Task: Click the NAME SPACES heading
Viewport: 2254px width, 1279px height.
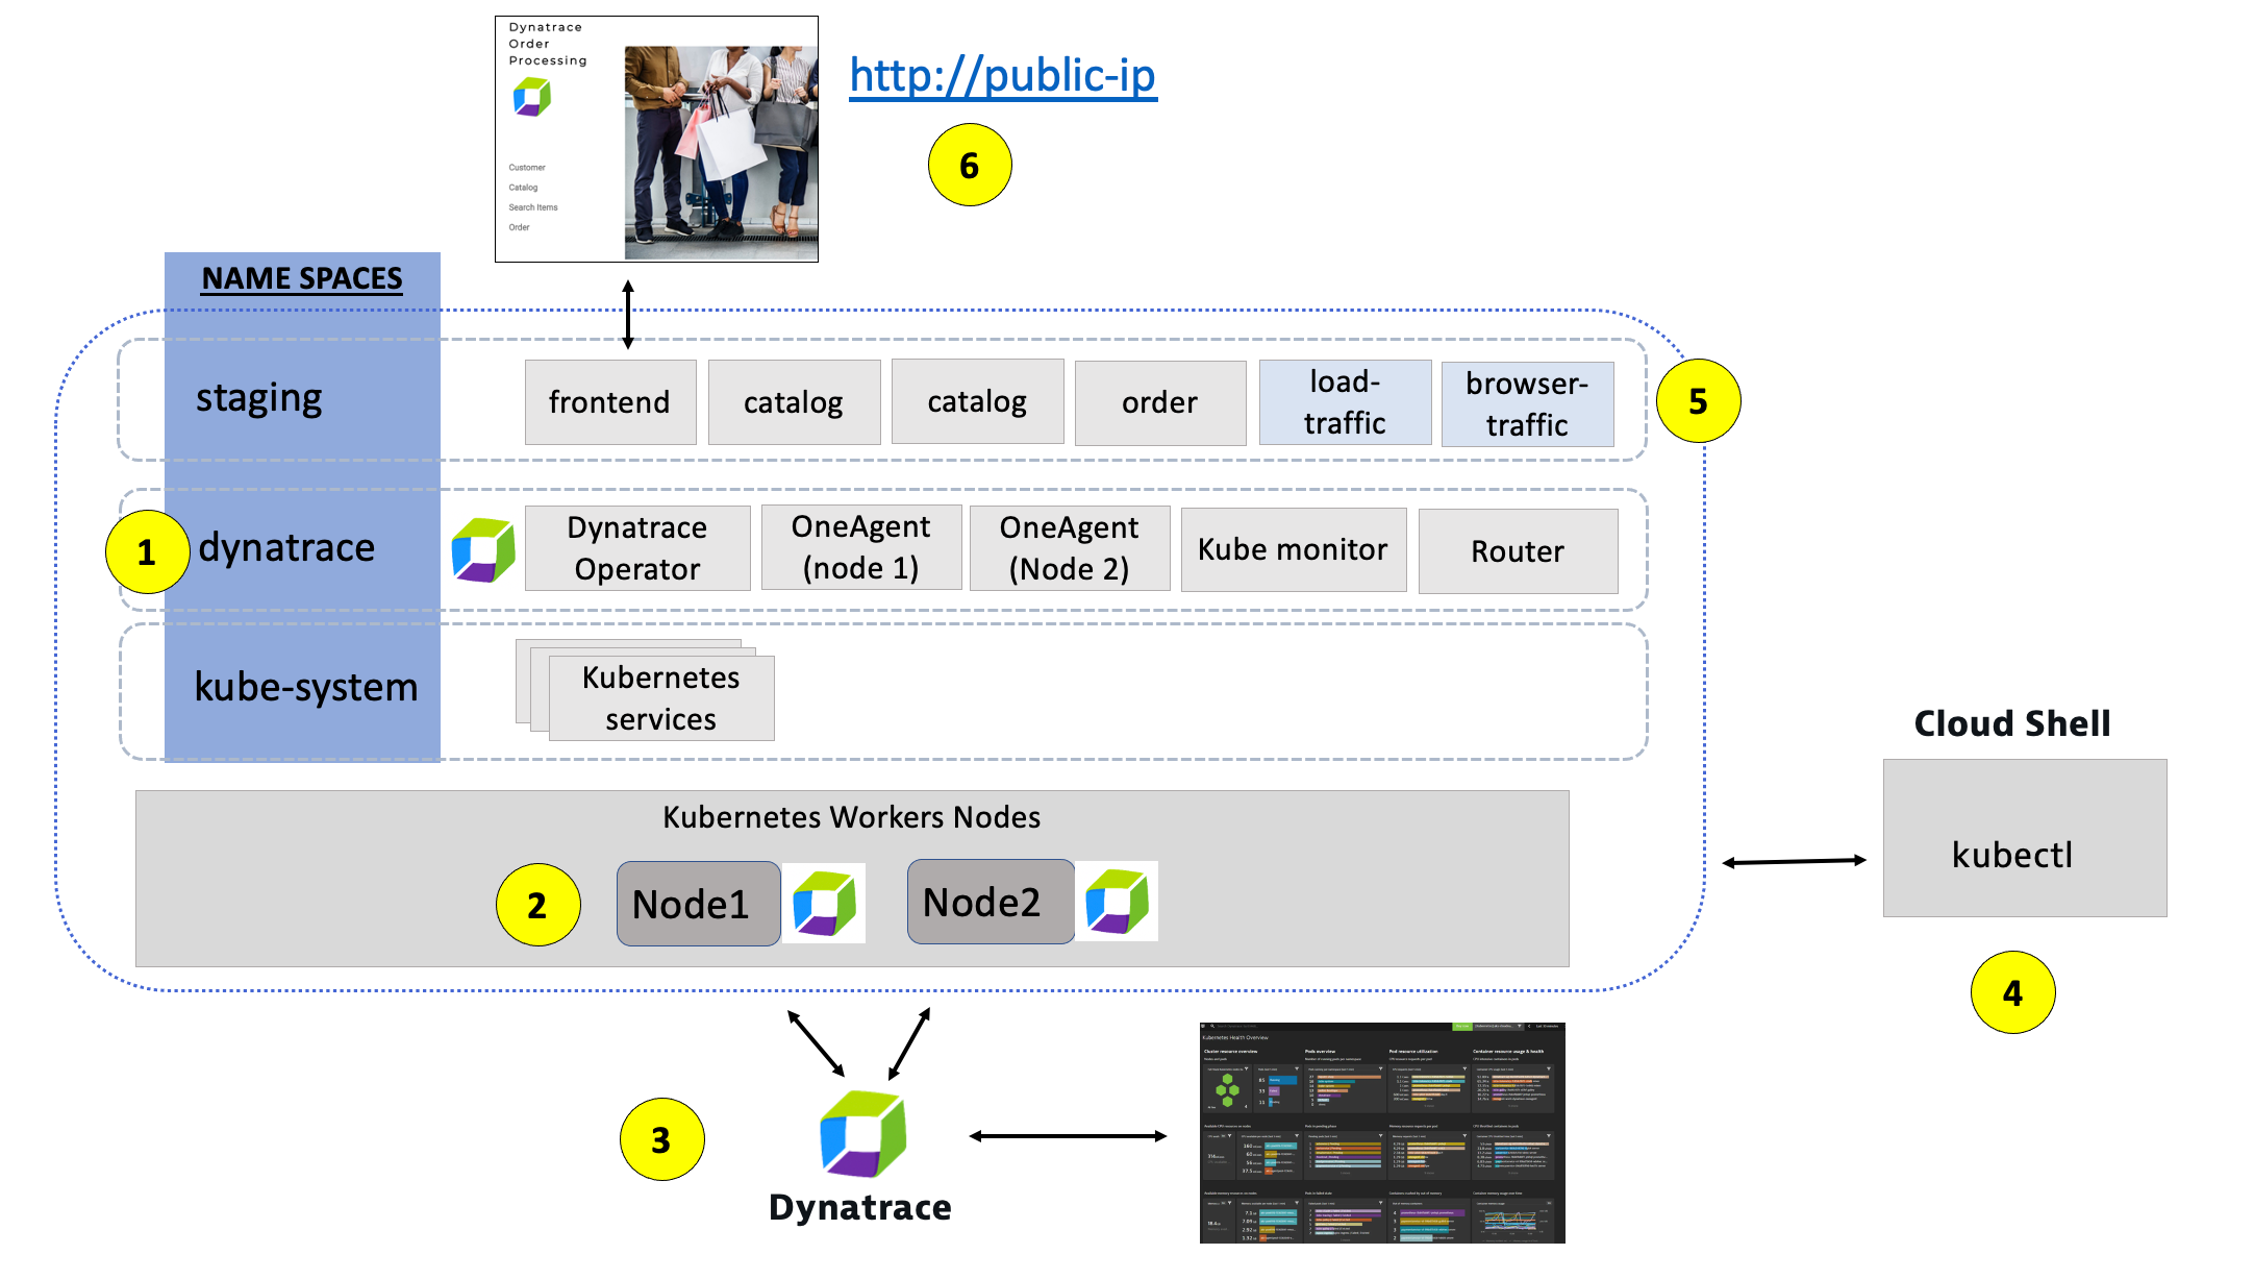Action: coord(301,278)
